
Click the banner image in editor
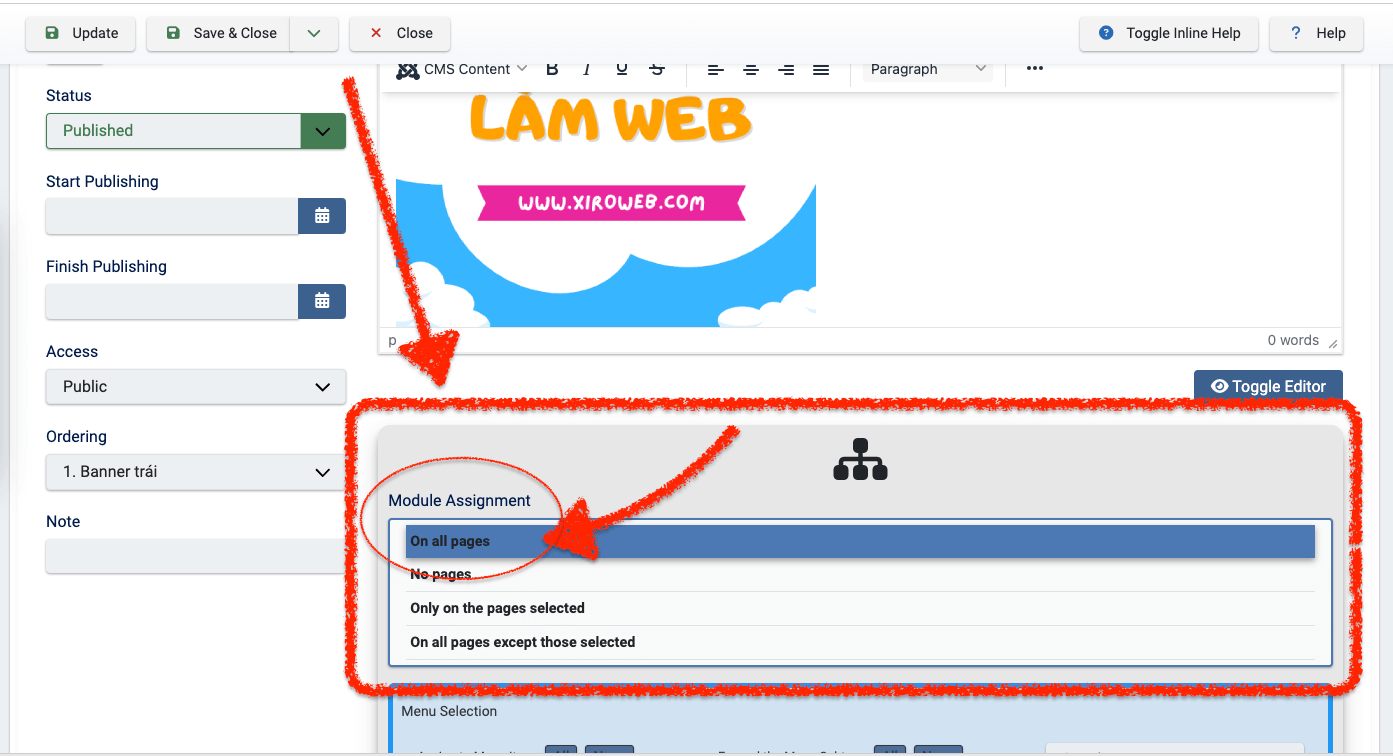click(606, 210)
